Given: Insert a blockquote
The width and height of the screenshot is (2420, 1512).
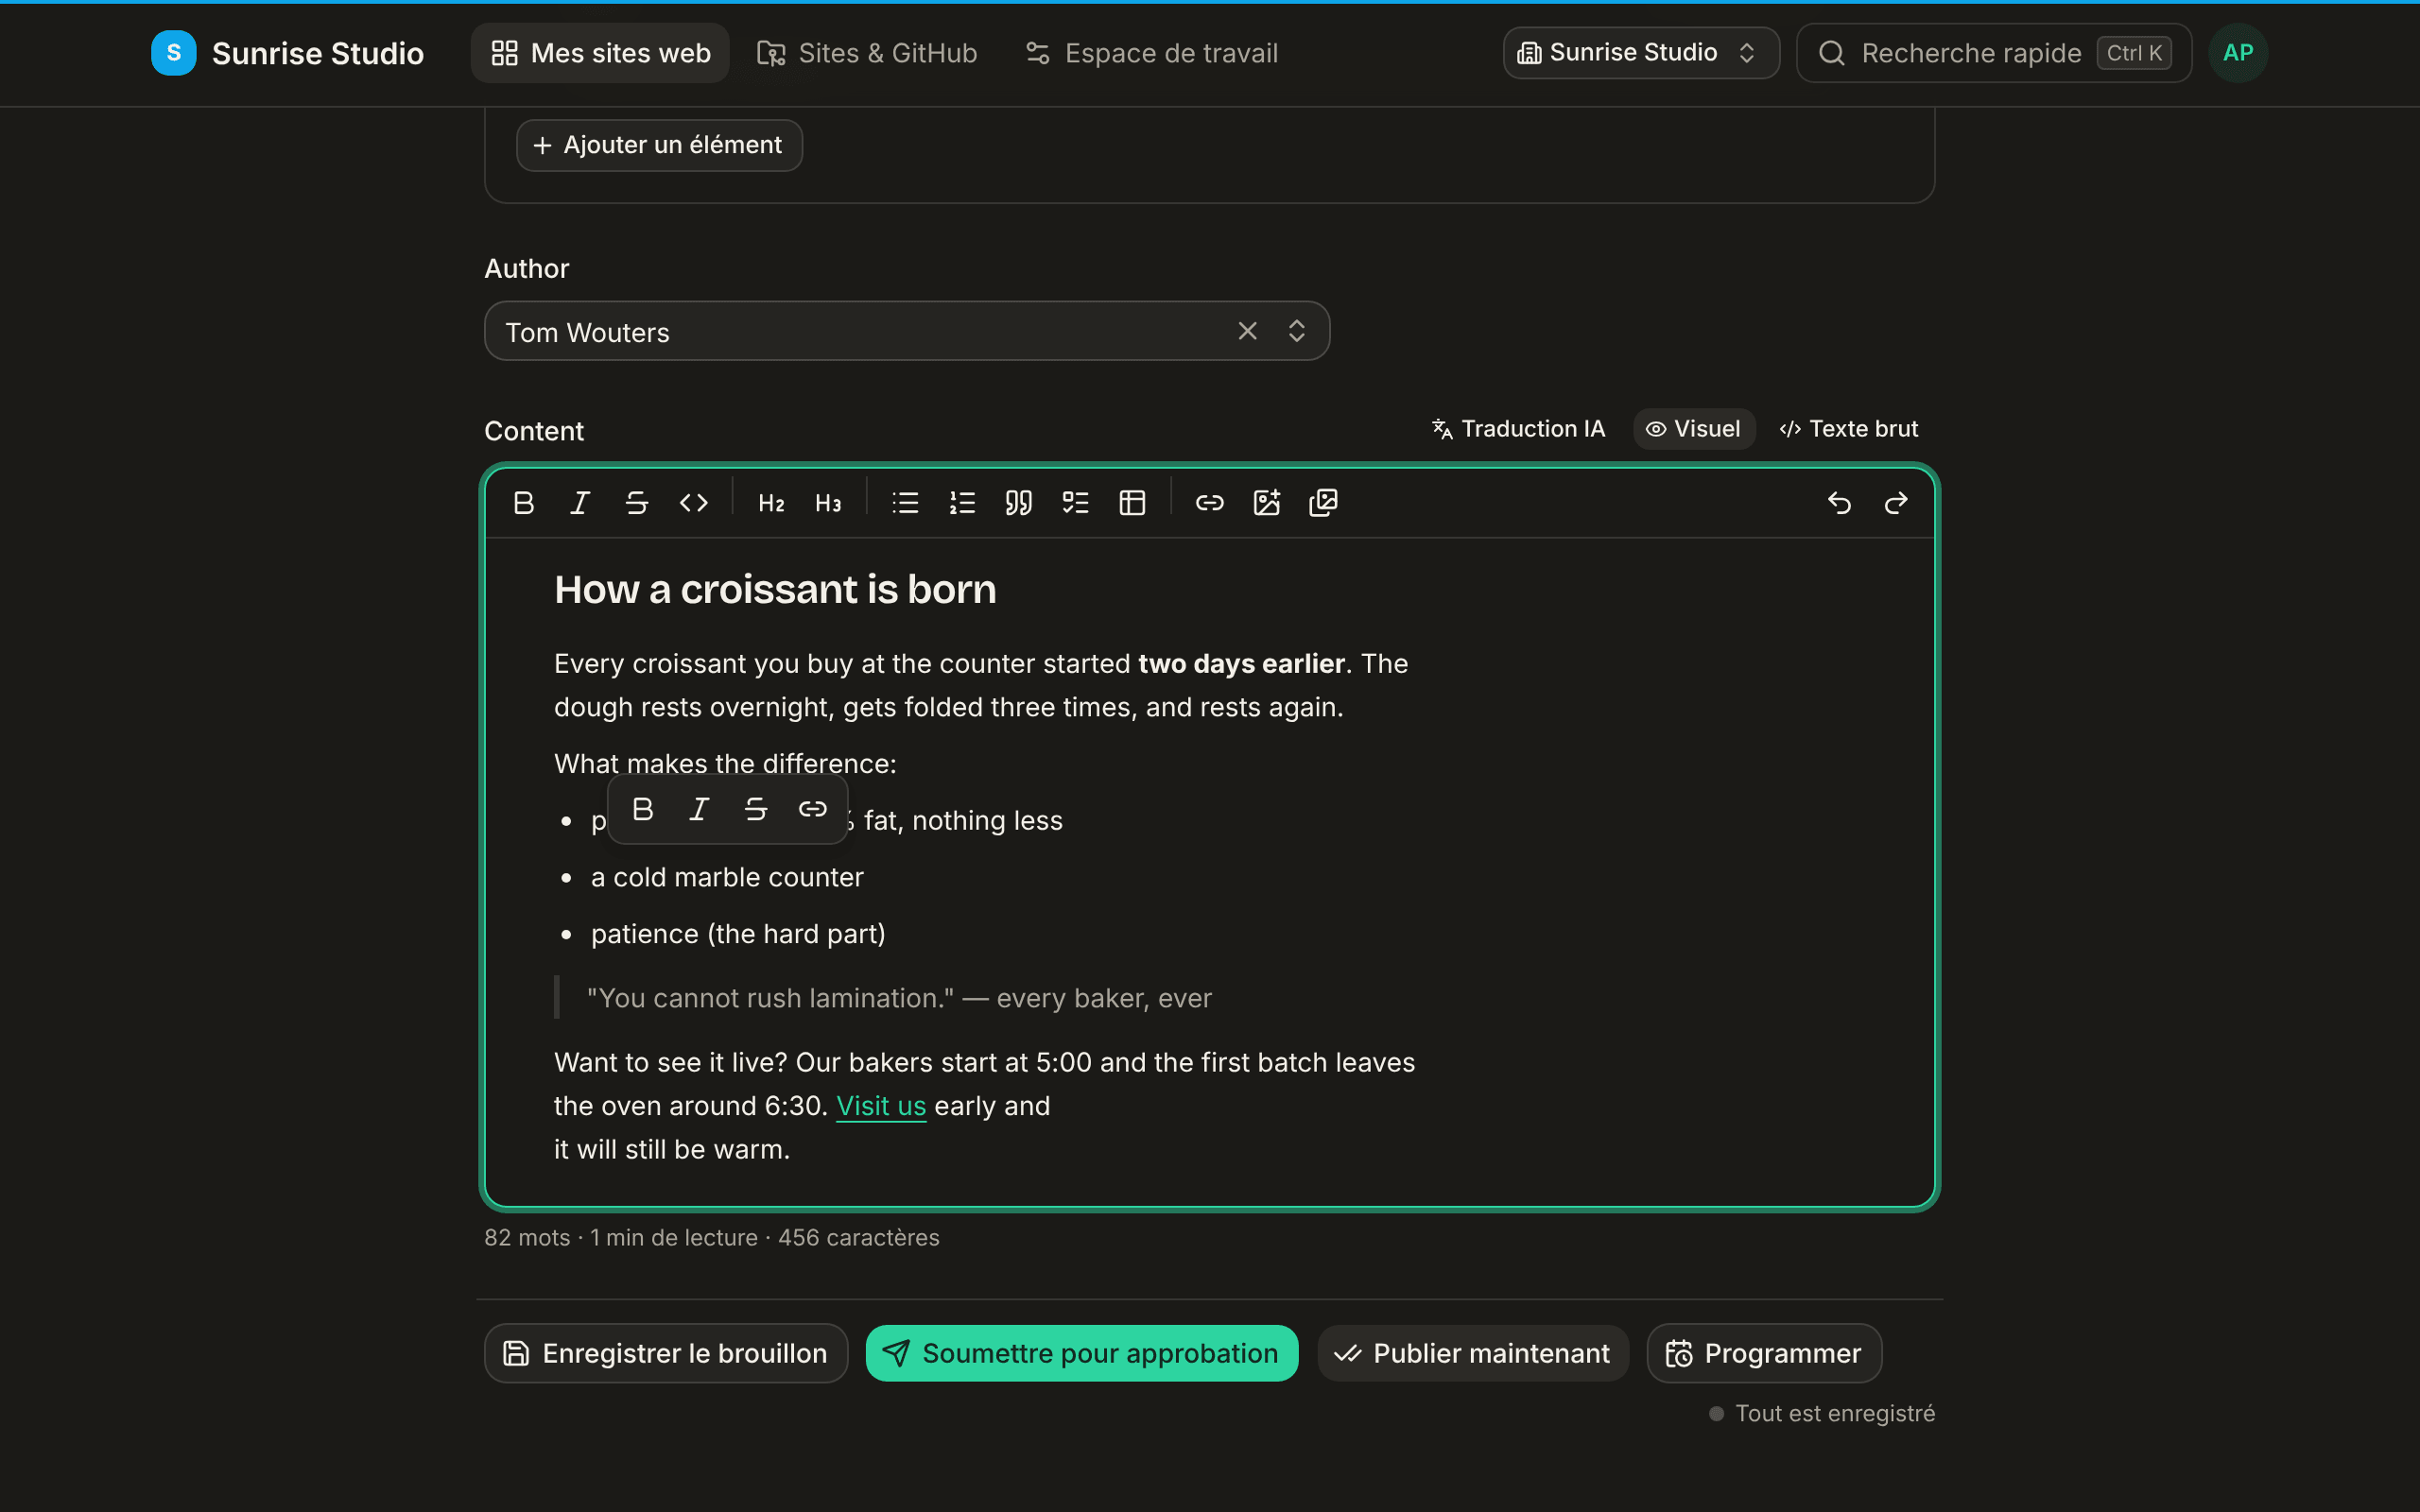Looking at the screenshot, I should 1019,503.
